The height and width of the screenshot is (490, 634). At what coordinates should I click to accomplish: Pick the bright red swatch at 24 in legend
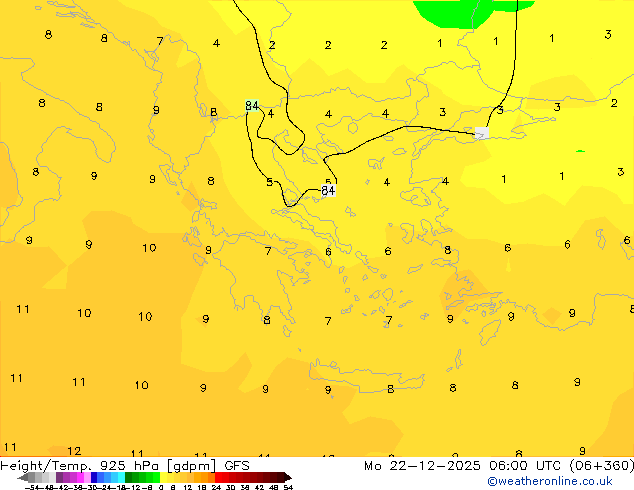(x=218, y=477)
